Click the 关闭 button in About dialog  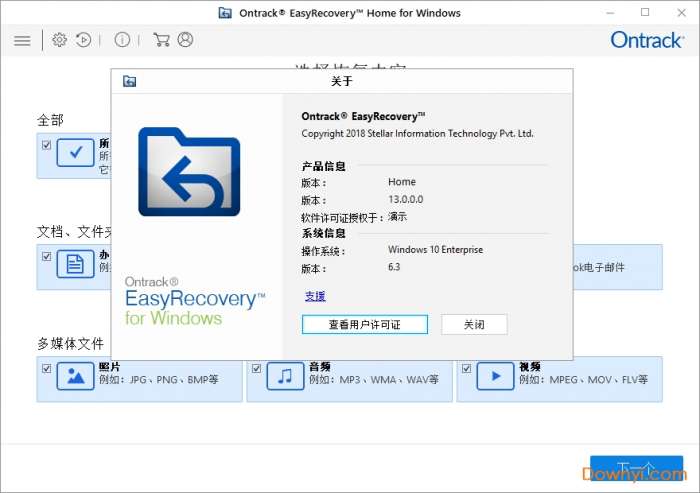pos(474,325)
